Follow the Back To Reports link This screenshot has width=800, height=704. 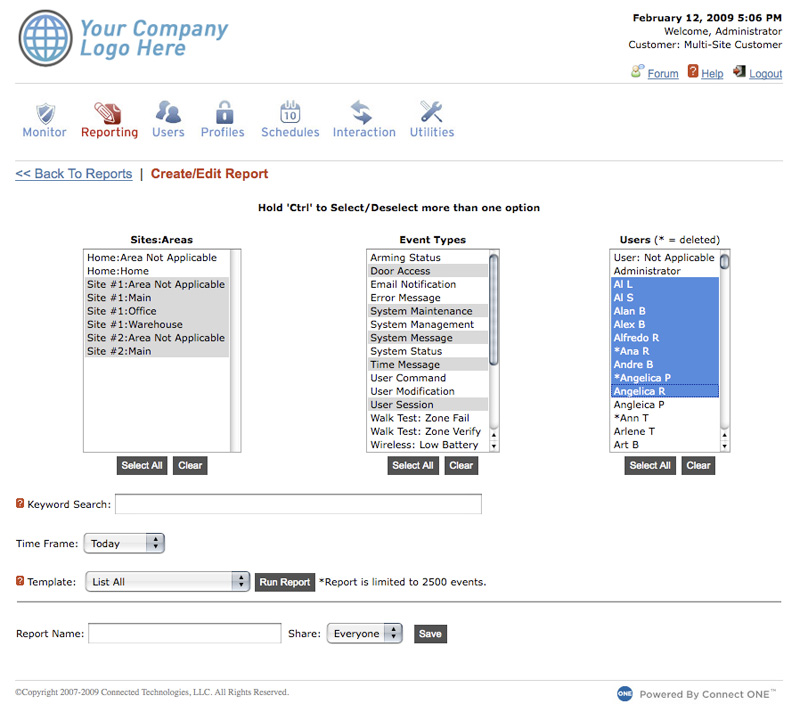[74, 174]
